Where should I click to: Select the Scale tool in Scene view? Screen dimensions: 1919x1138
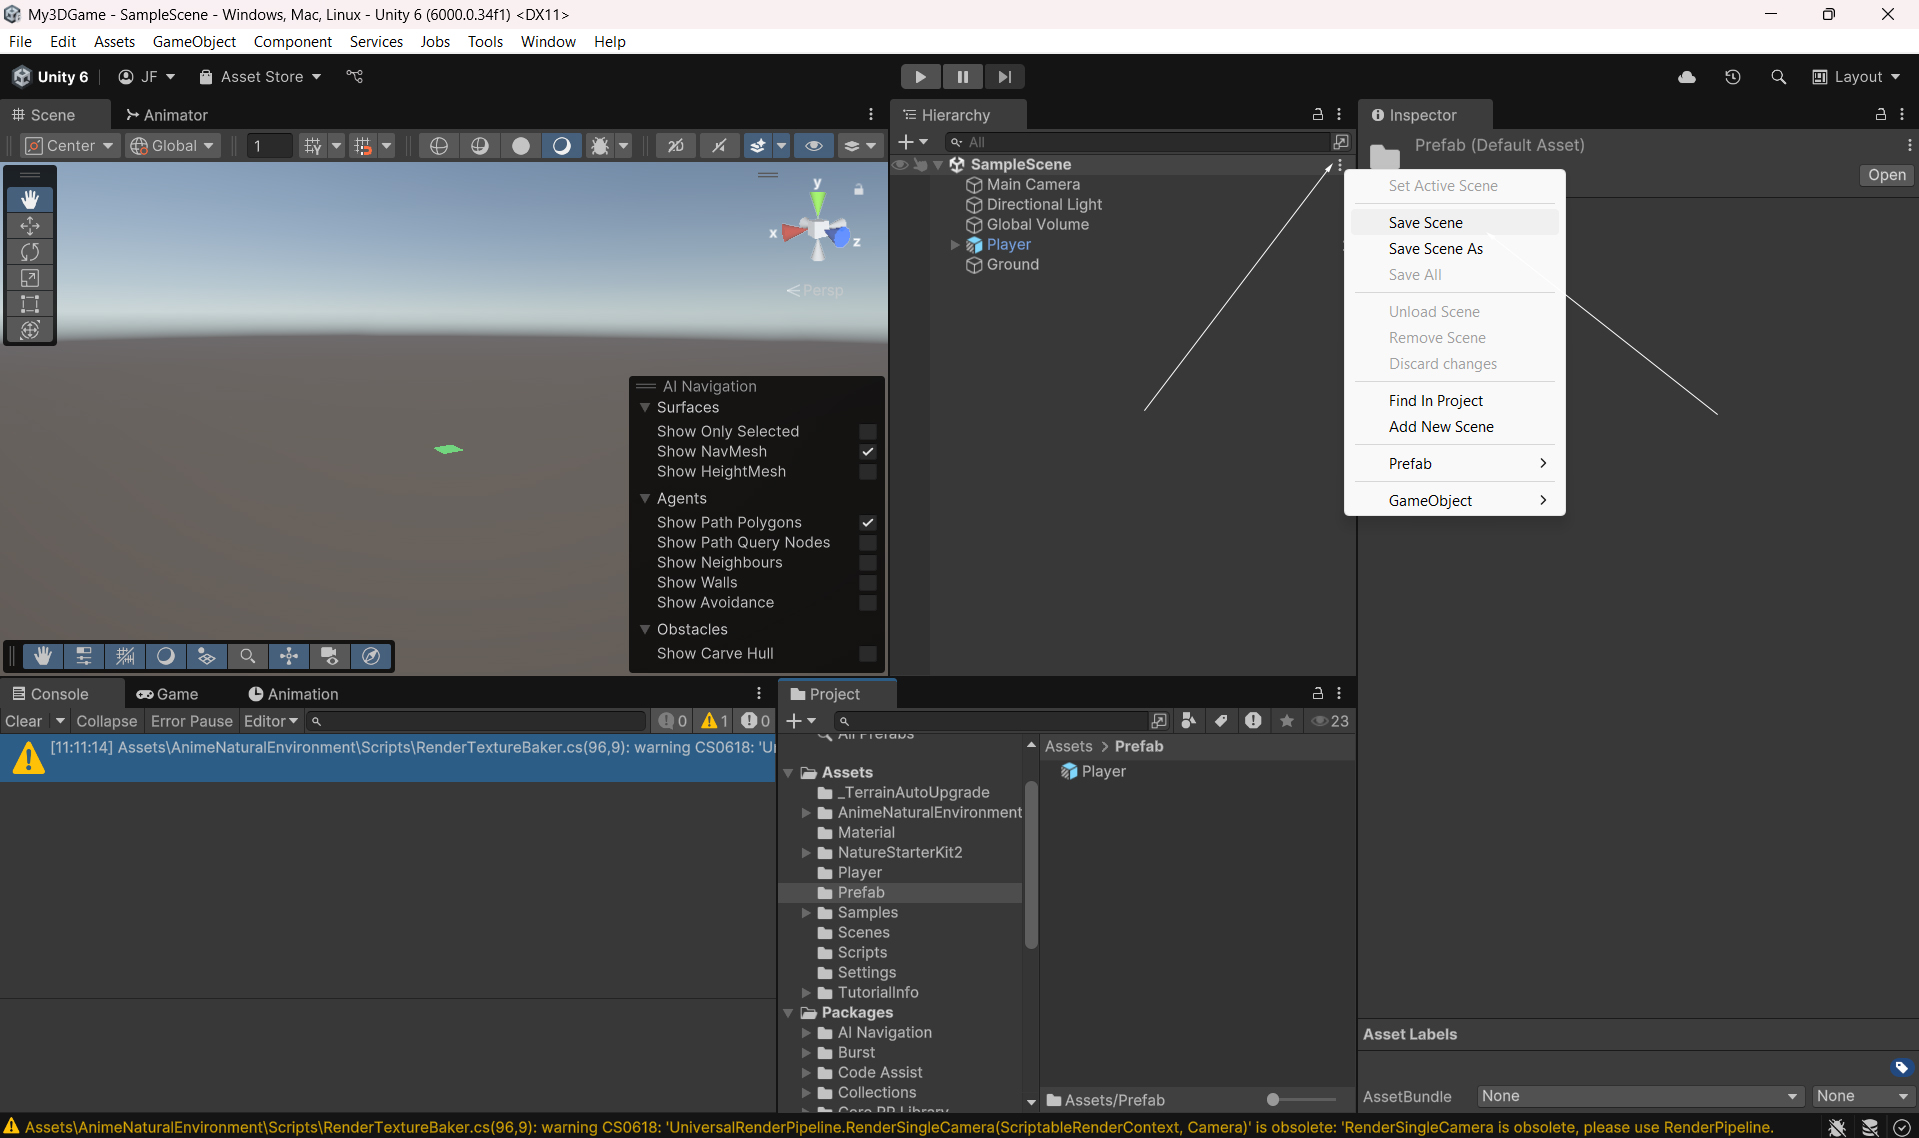[30, 278]
